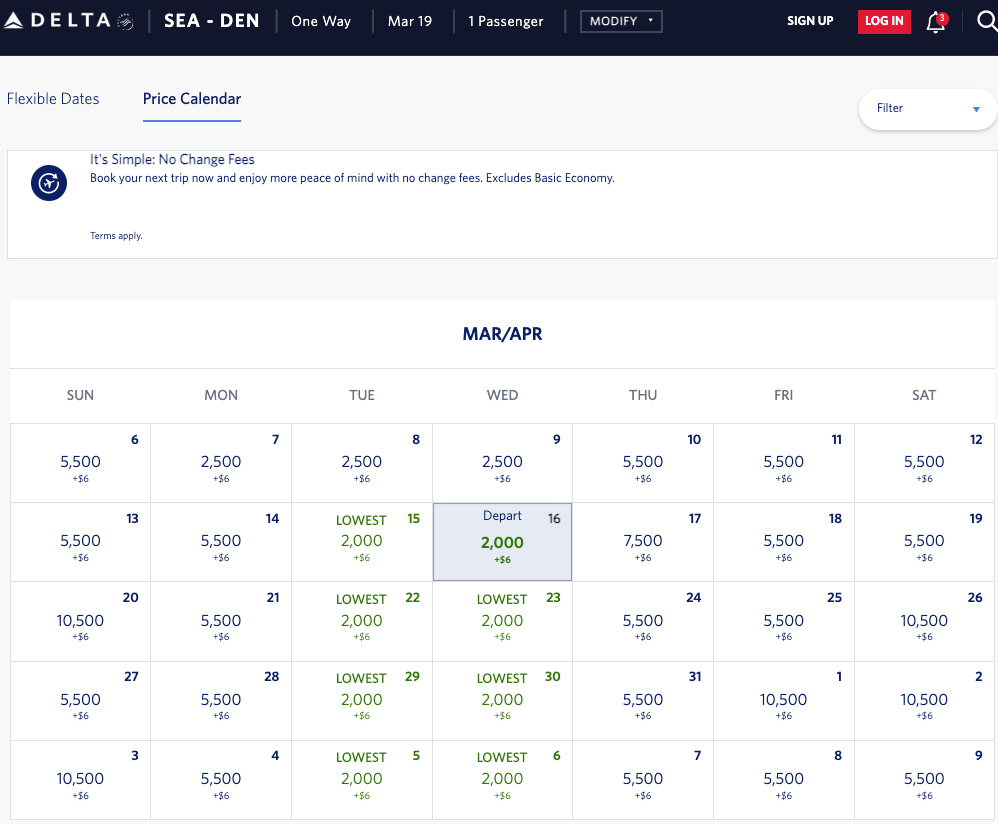Viewport: 998px width, 824px height.
Task: Pick the 7,500 miles fare on the 17th
Action: pyautogui.click(x=643, y=542)
